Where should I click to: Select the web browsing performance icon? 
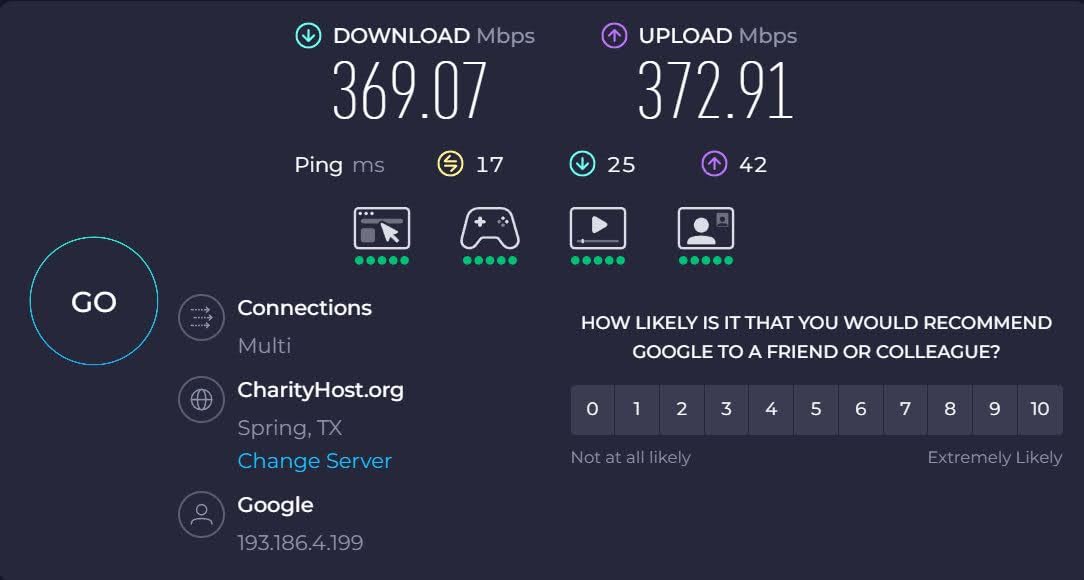(x=382, y=228)
